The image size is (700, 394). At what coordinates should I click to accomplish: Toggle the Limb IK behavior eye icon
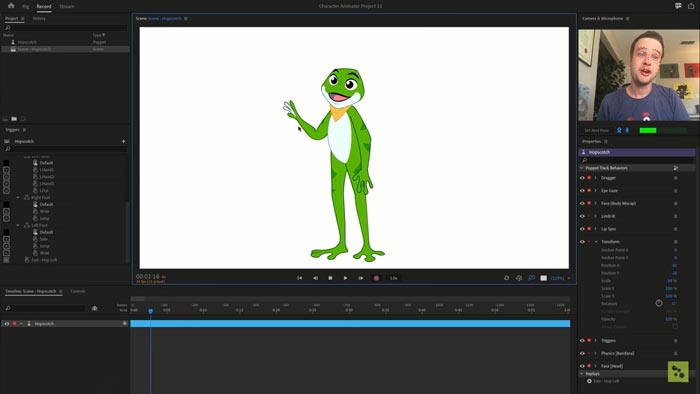click(x=582, y=216)
